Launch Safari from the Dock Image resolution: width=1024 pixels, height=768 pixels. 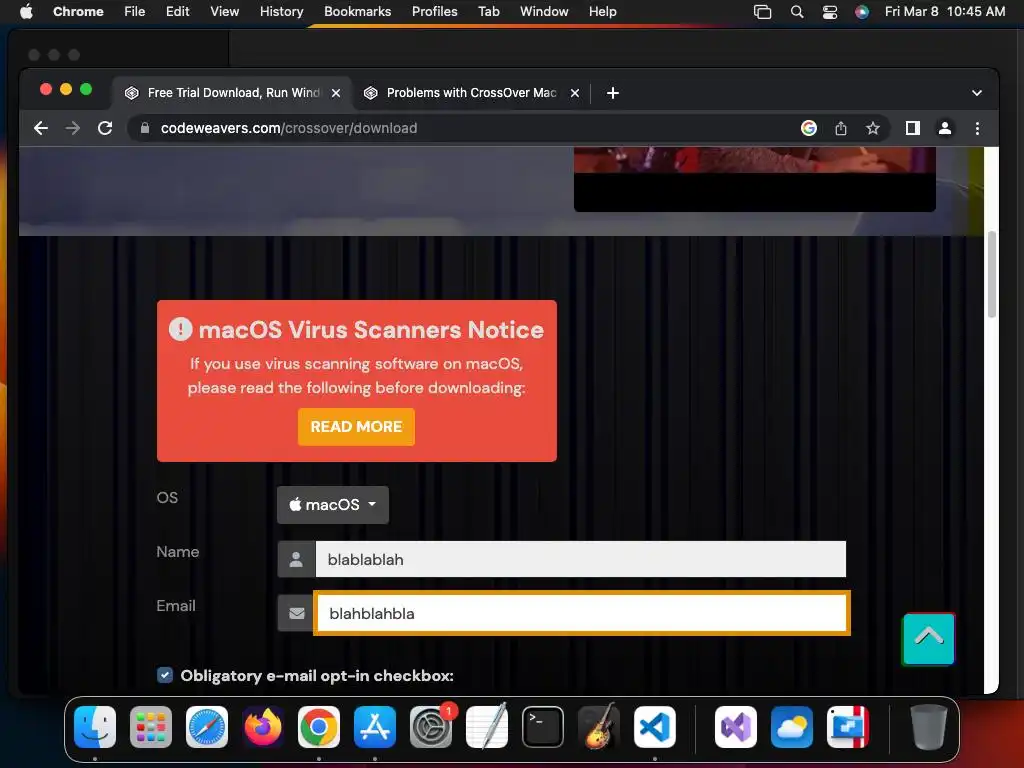click(x=207, y=726)
